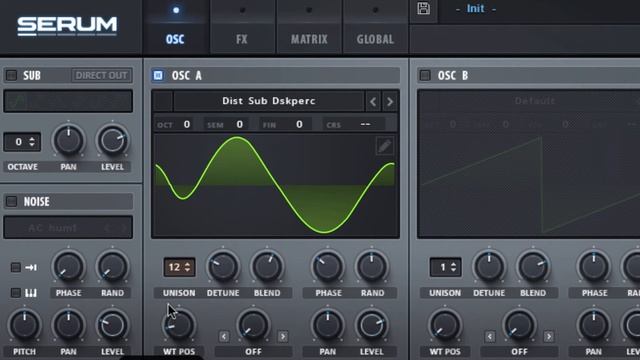The height and width of the screenshot is (360, 640).
Task: Toggle SUB DIRECT OUT
Action: click(102, 75)
